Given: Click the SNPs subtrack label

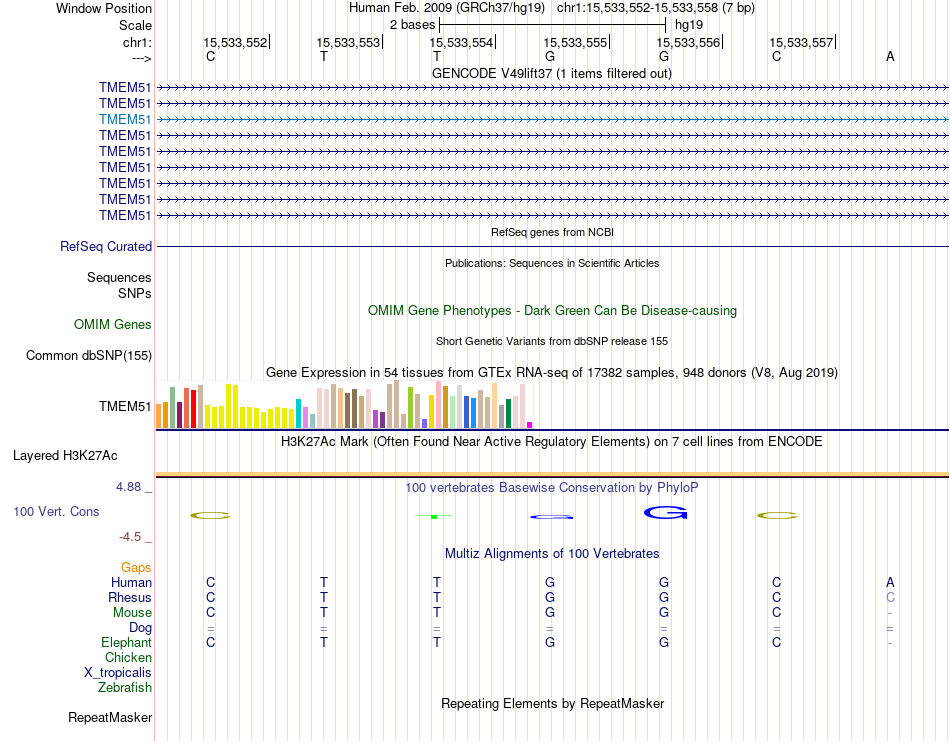Looking at the screenshot, I should tap(135, 293).
